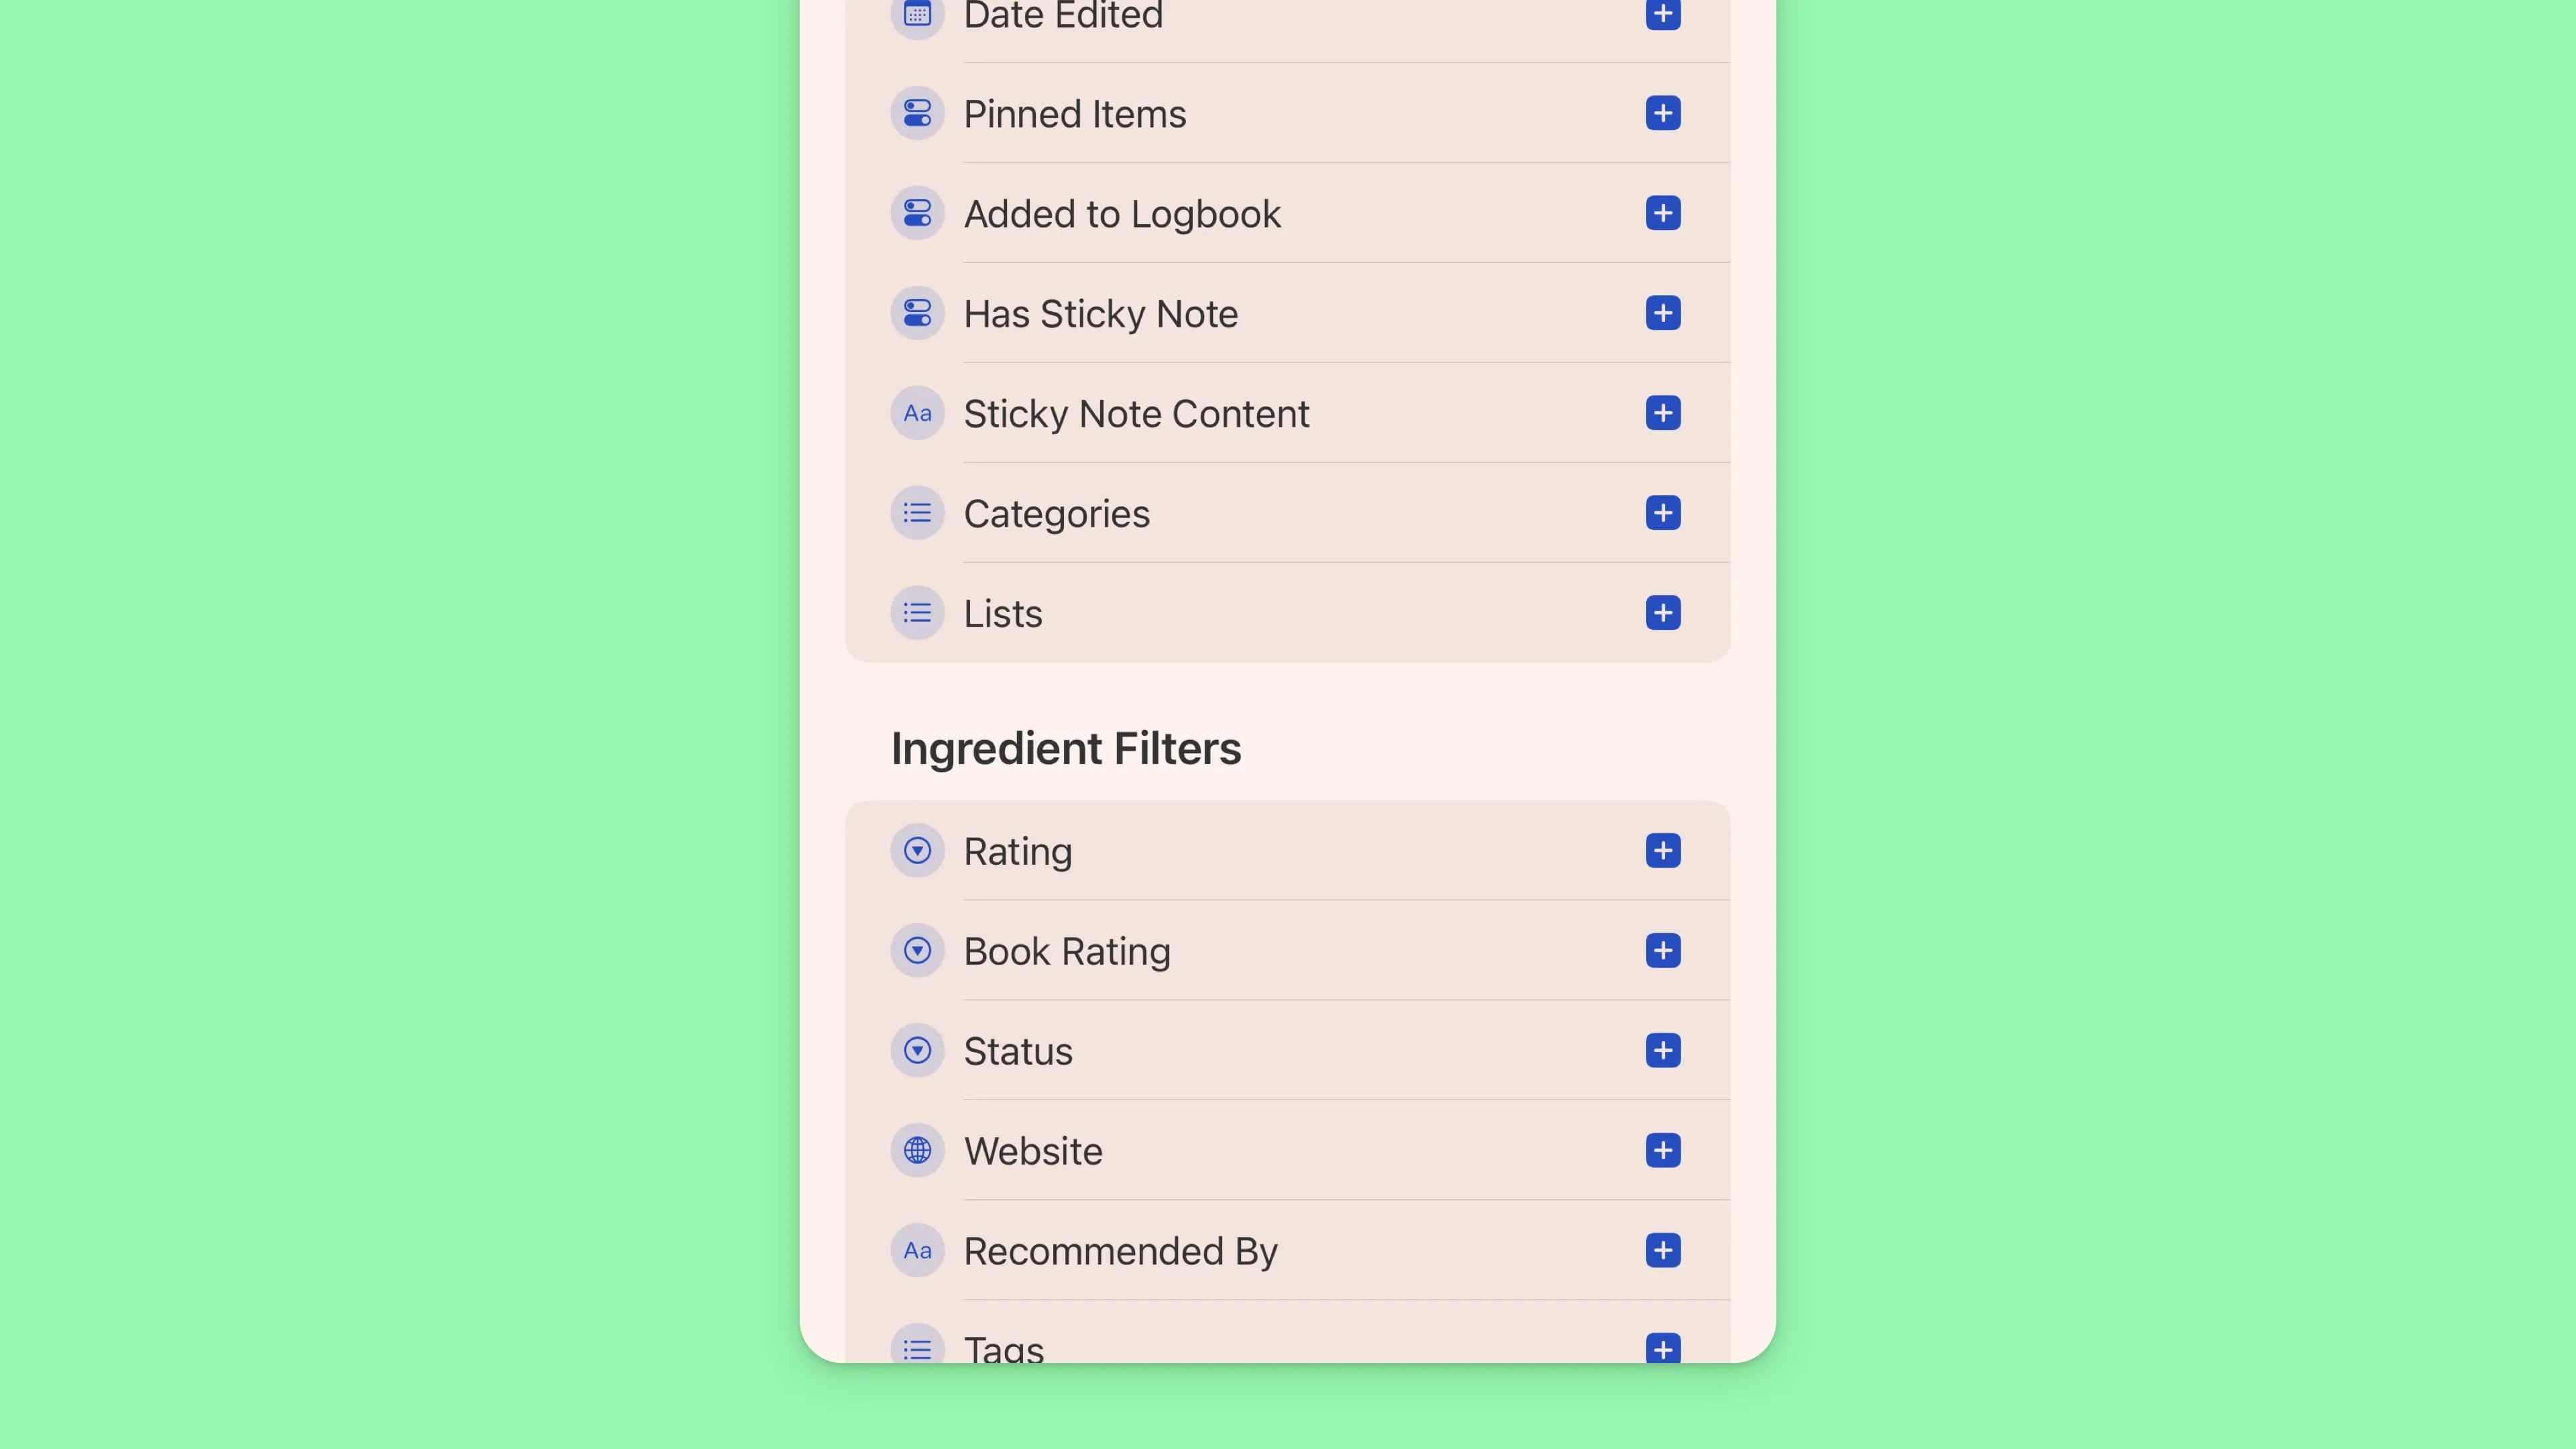Add the Sticky Note Content filter
The image size is (2576, 1449).
1663,413
